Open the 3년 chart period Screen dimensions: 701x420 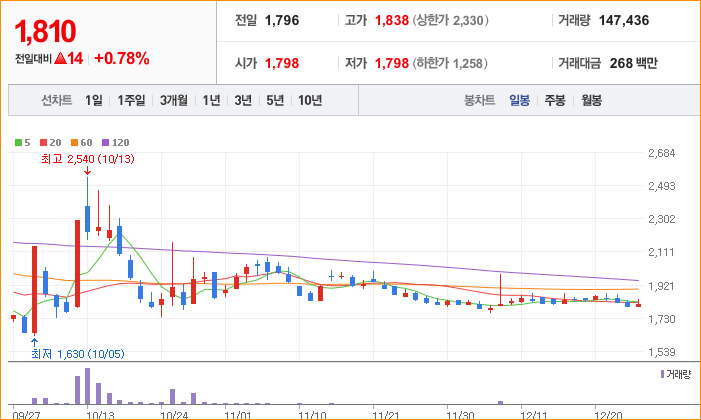243,100
